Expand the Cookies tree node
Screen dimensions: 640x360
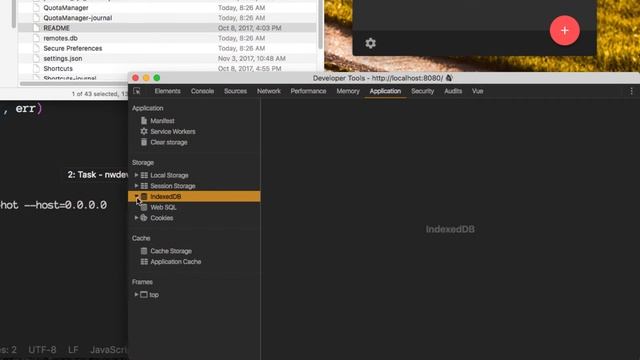[x=136, y=218]
